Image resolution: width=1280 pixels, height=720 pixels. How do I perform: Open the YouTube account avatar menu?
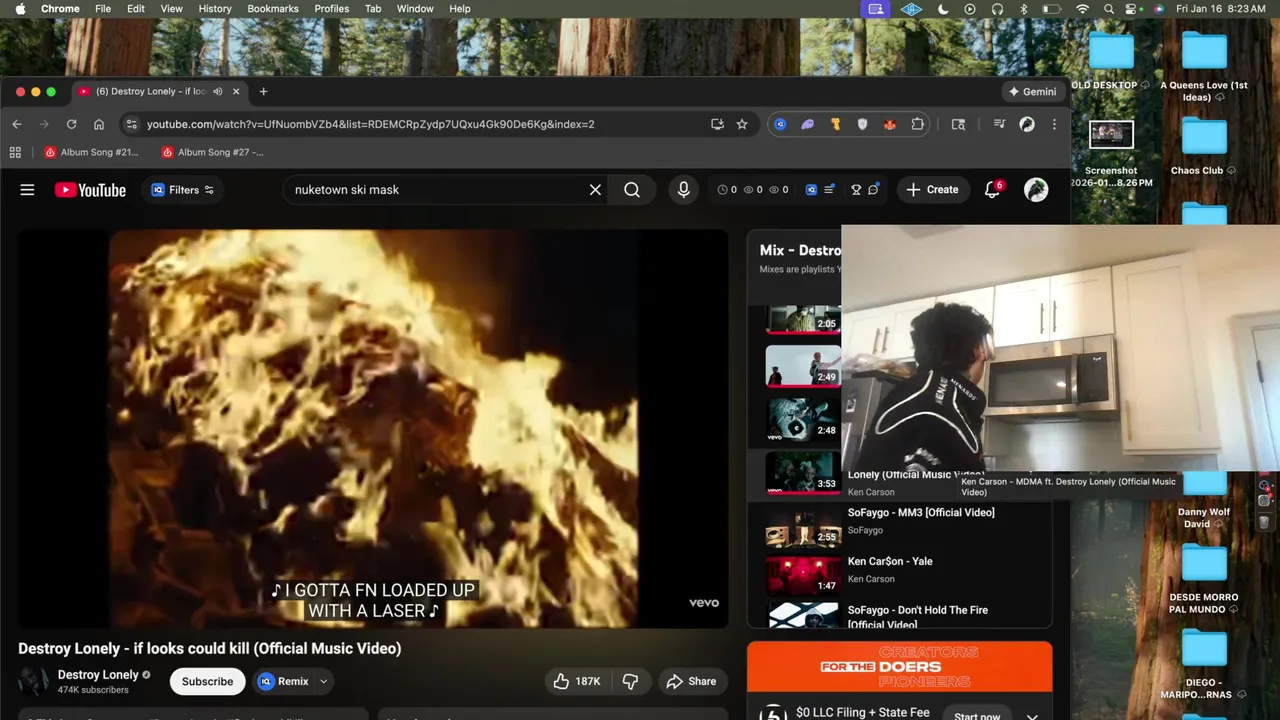pos(1036,190)
